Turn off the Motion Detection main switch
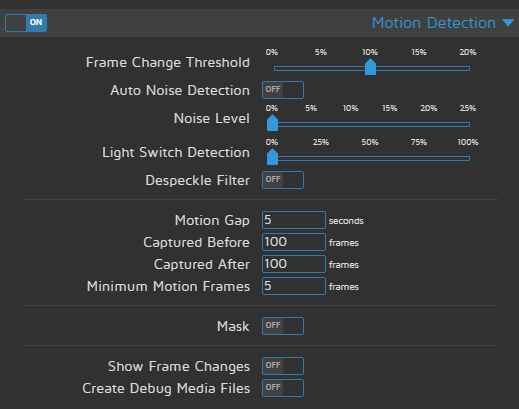This screenshot has width=519, height=409. [x=26, y=23]
